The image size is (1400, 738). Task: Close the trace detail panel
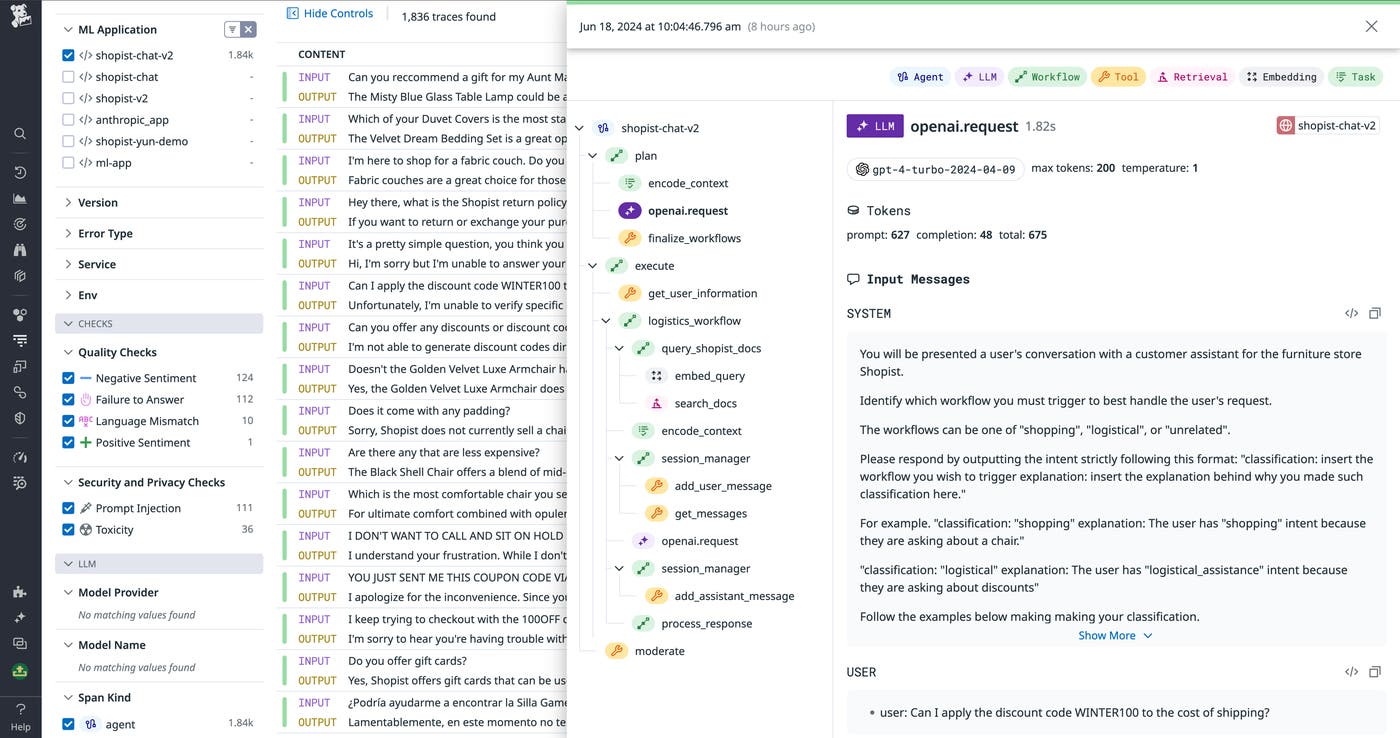pyautogui.click(x=1371, y=27)
